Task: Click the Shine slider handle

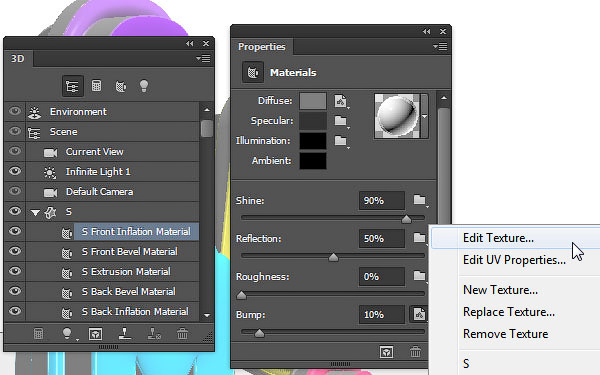Action: [x=406, y=219]
